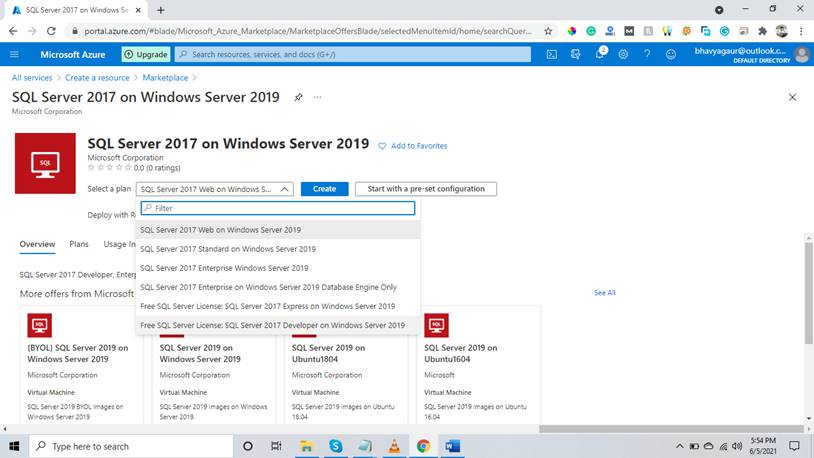The width and height of the screenshot is (814, 458).
Task: Open VLC media player from taskbar
Action: (394, 446)
